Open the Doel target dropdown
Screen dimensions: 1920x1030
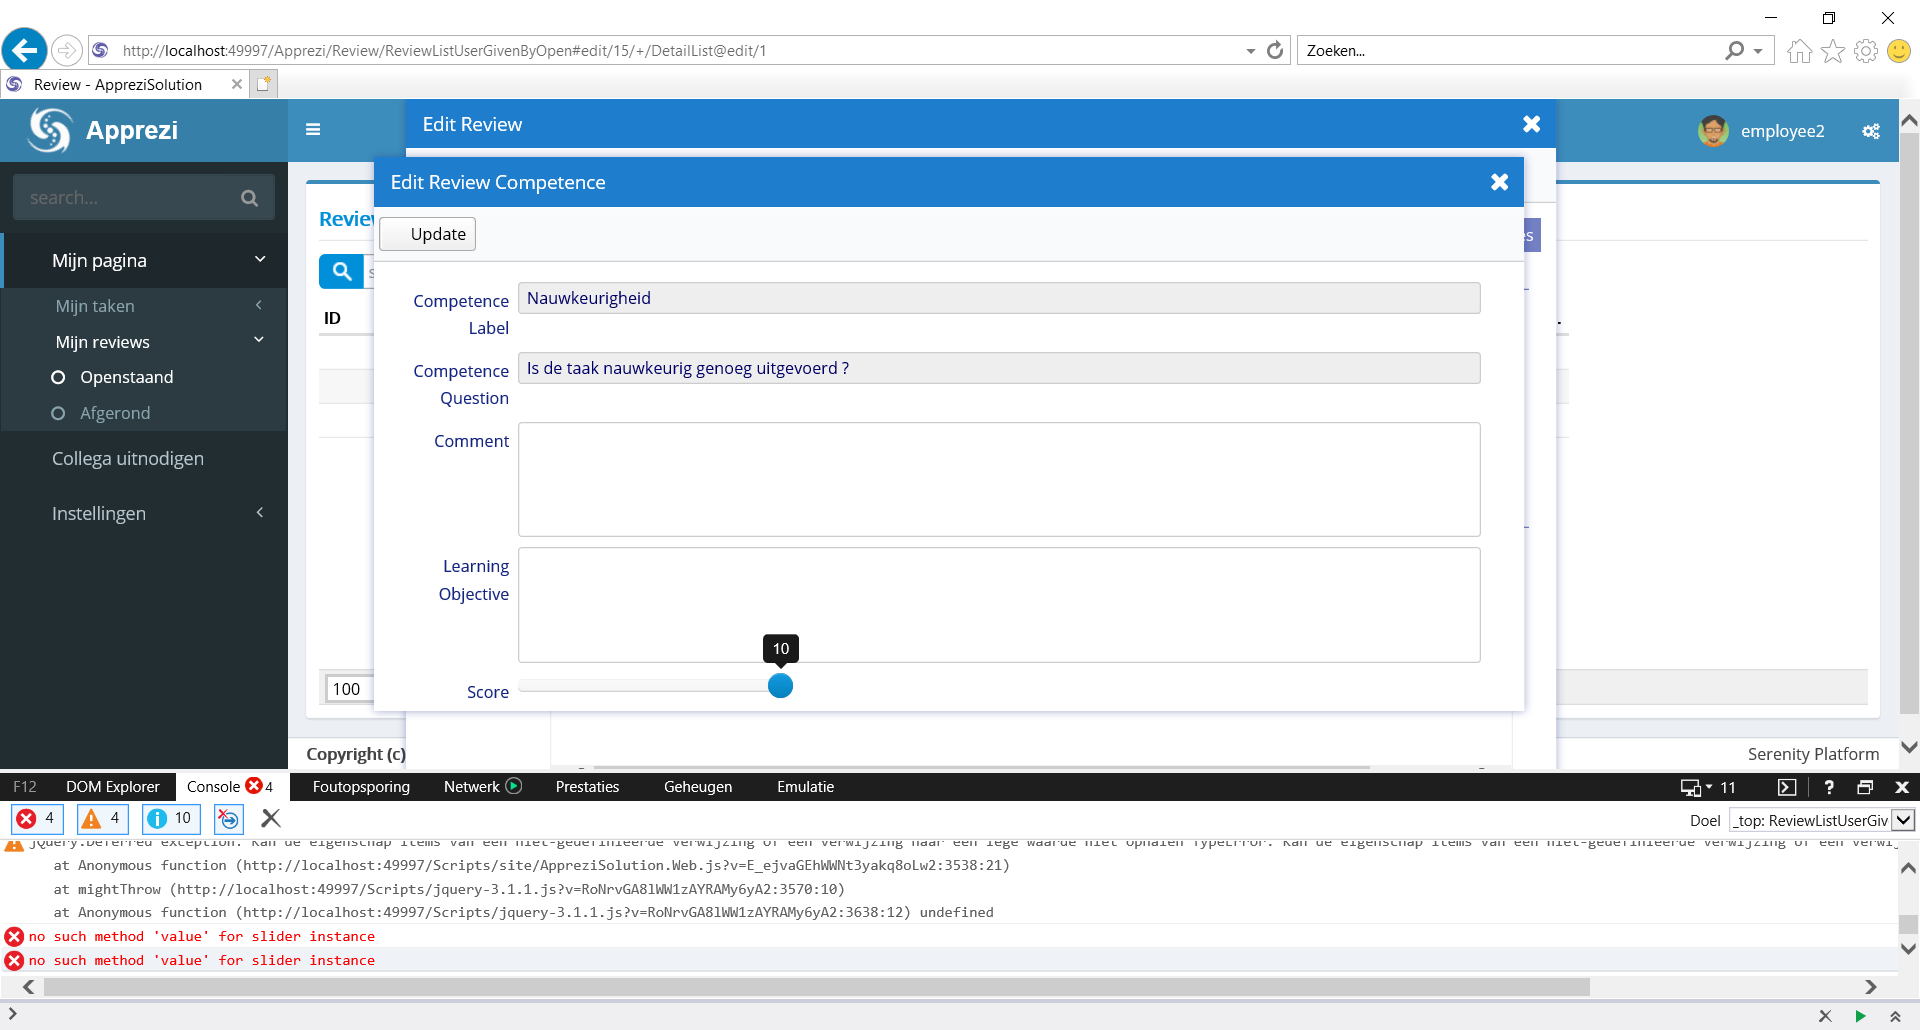(x=1905, y=820)
